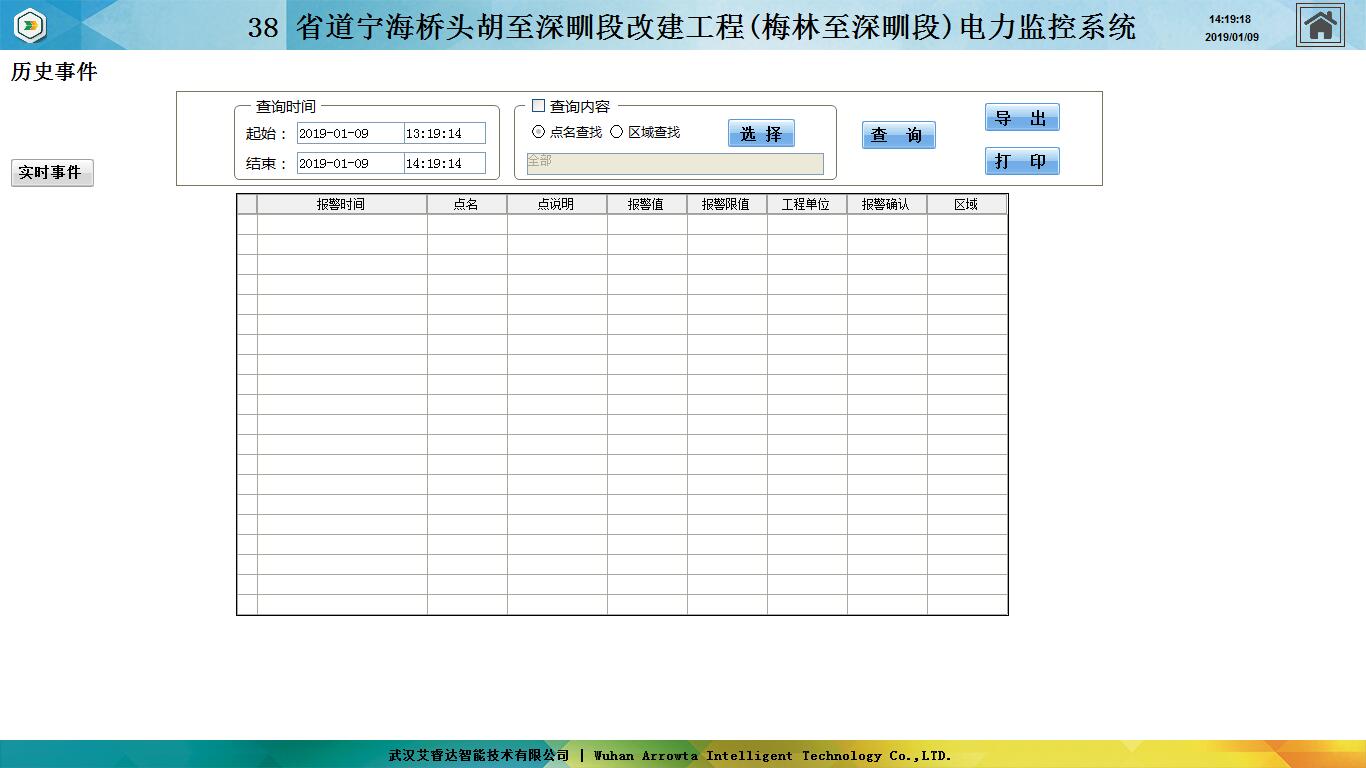Click the 报警确认 column header

pyautogui.click(x=886, y=204)
